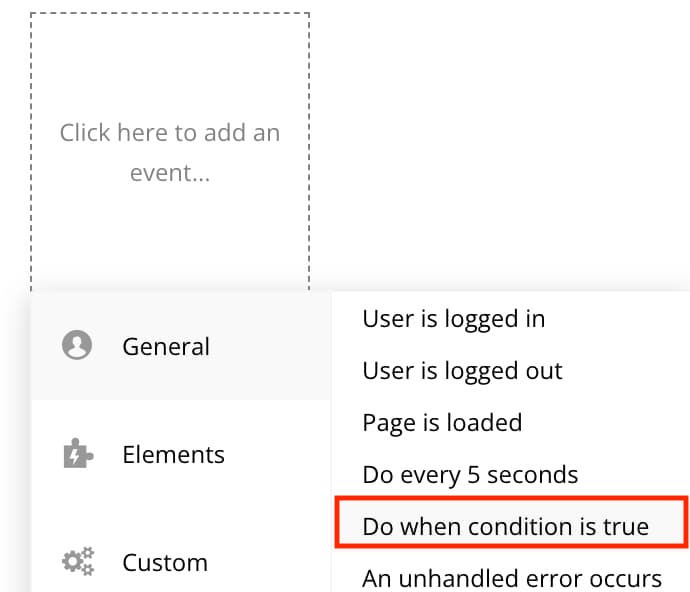Click 'Click here to add an event' text

tap(170, 152)
